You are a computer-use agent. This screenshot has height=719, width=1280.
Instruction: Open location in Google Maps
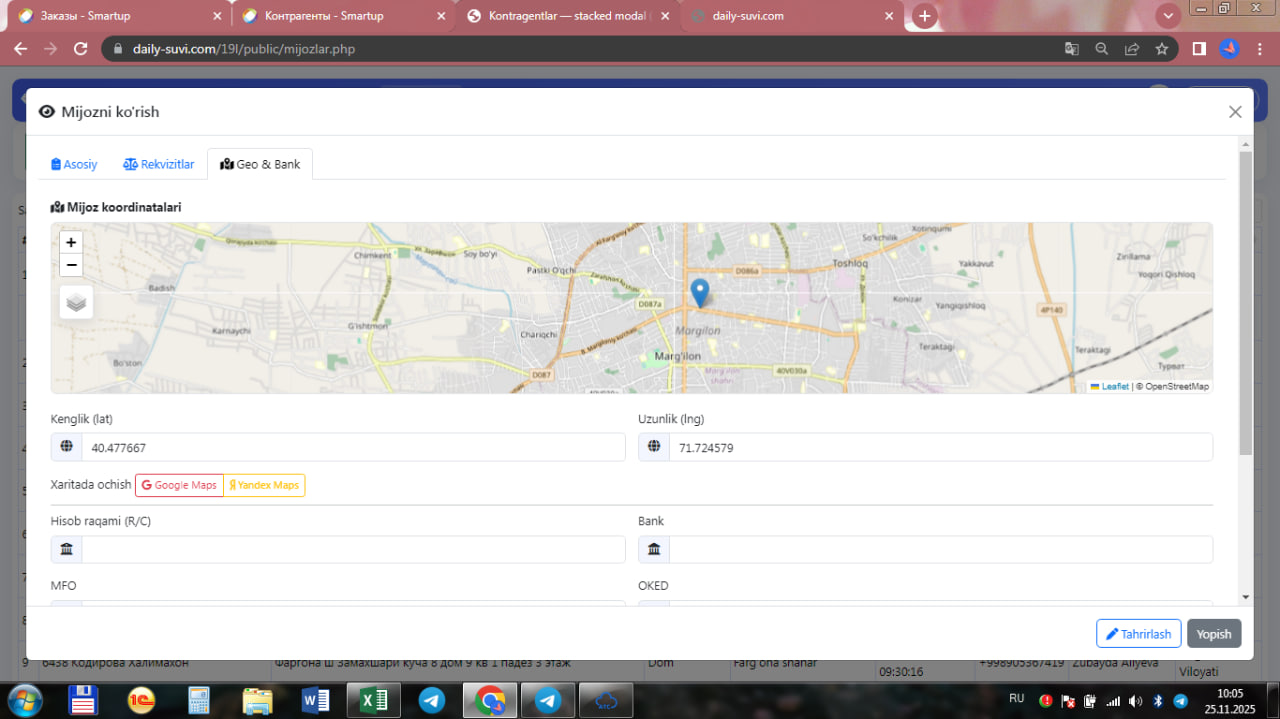pos(179,485)
